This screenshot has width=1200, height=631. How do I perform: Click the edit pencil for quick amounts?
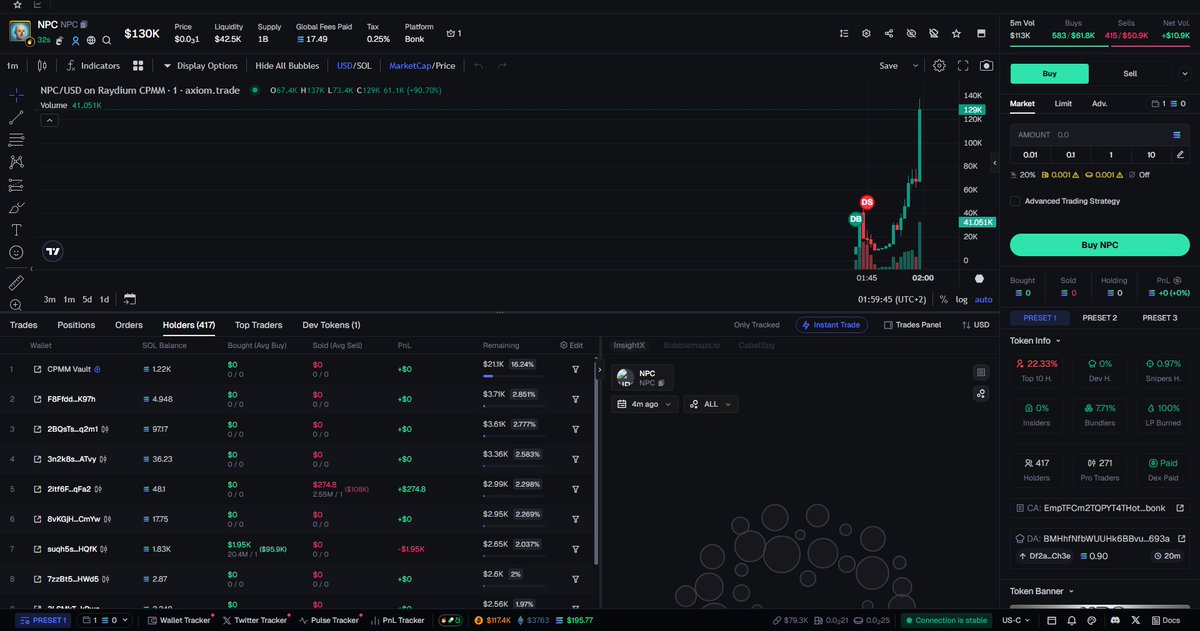point(1181,154)
